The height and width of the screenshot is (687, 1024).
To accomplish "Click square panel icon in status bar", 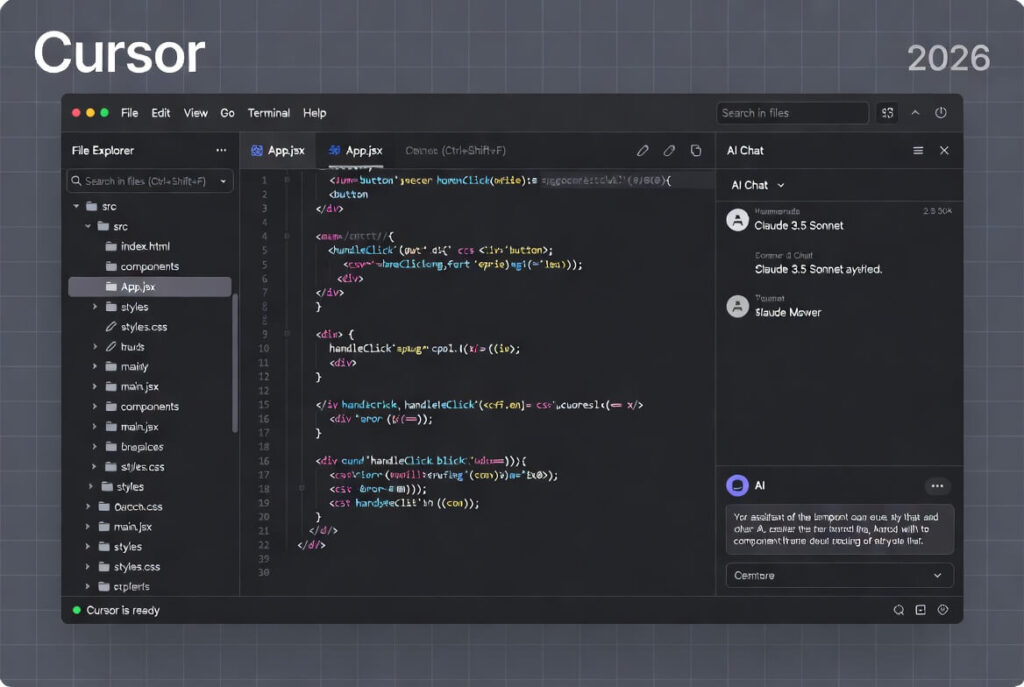I will (920, 610).
